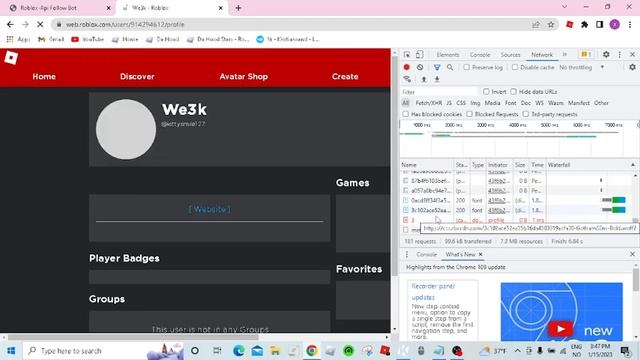Check Blocked Requests checkbox

[x=469, y=114]
